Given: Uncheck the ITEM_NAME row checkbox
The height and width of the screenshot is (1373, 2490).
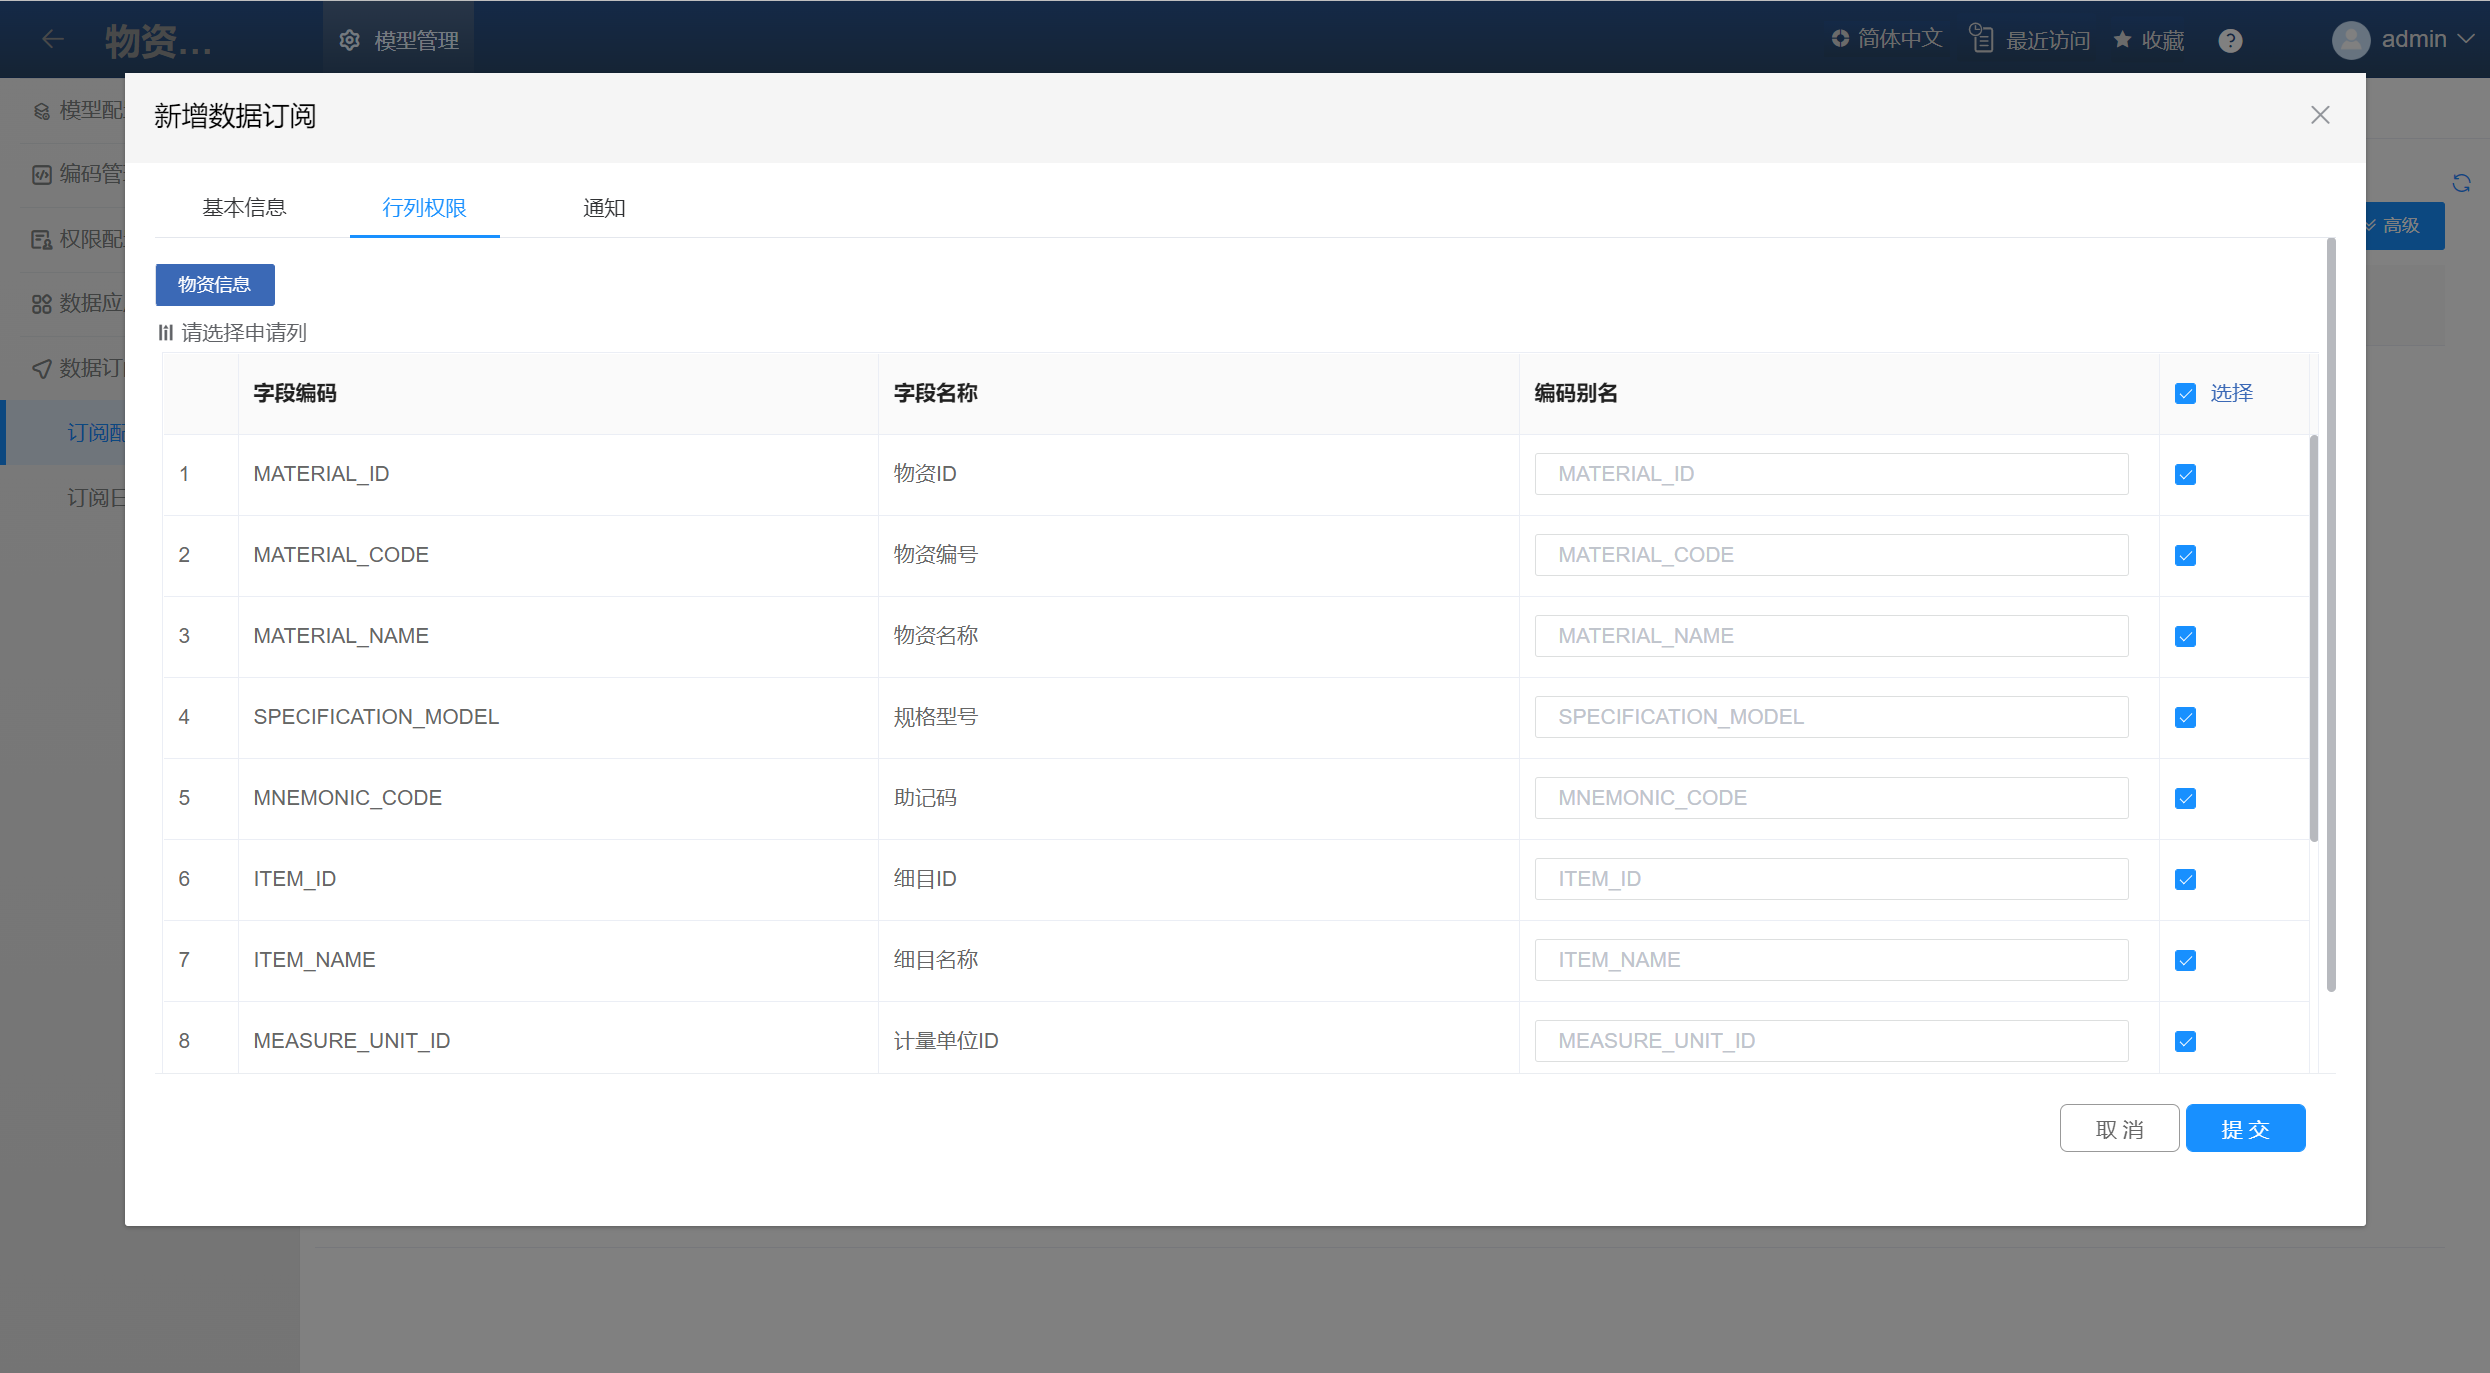Looking at the screenshot, I should click(x=2185, y=961).
